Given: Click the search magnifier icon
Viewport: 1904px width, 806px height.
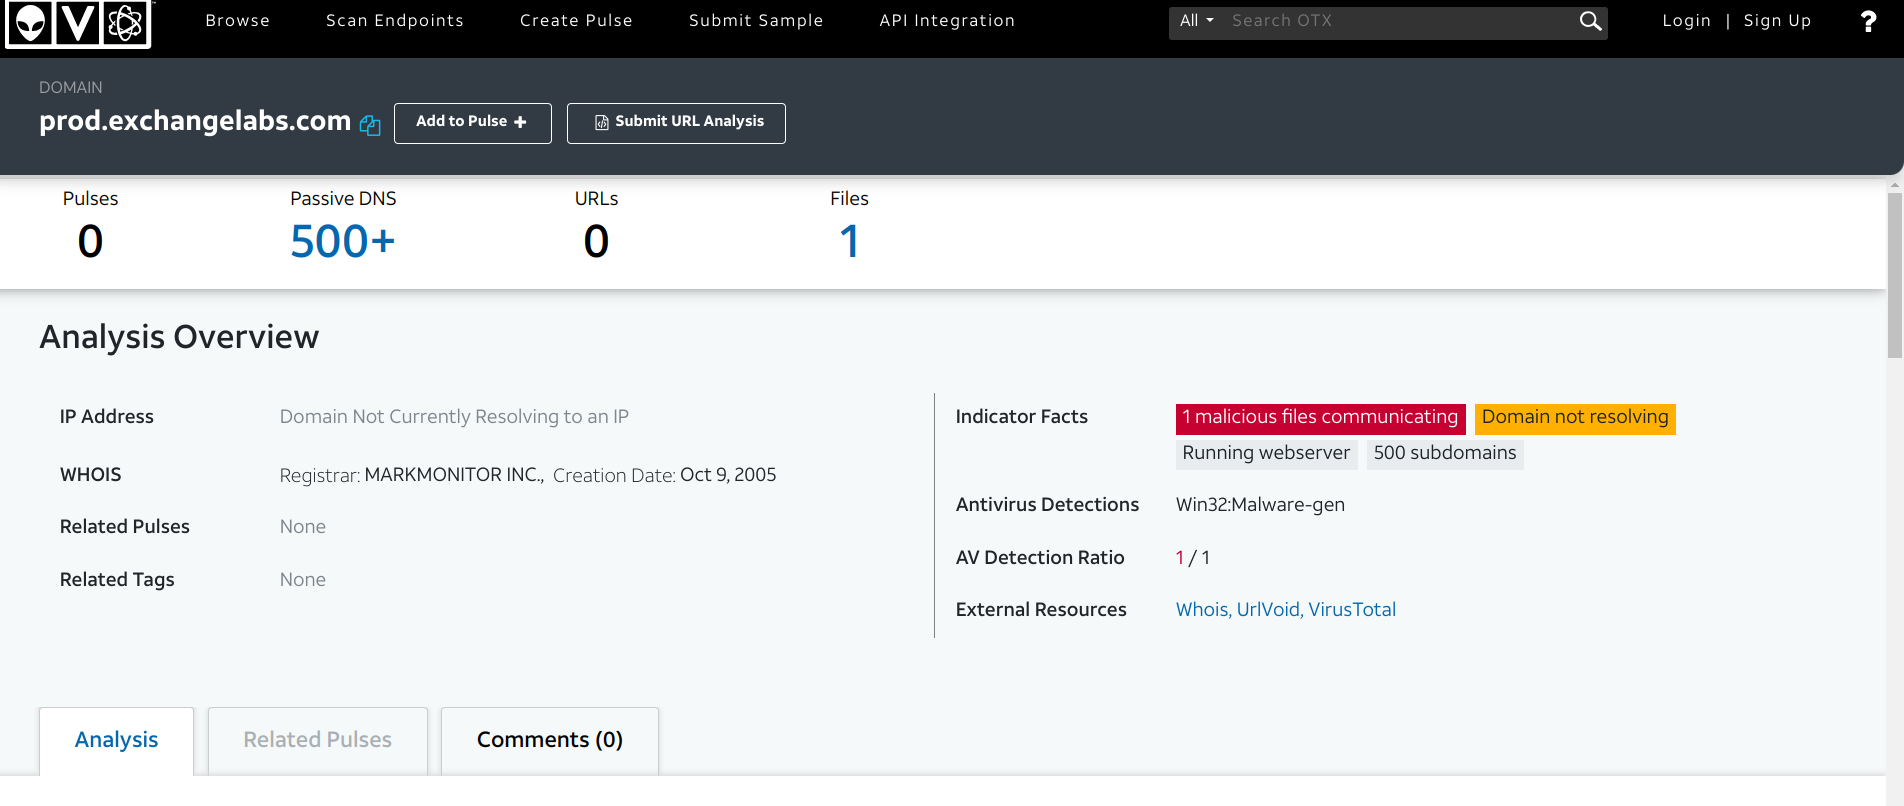Looking at the screenshot, I should click(1590, 21).
